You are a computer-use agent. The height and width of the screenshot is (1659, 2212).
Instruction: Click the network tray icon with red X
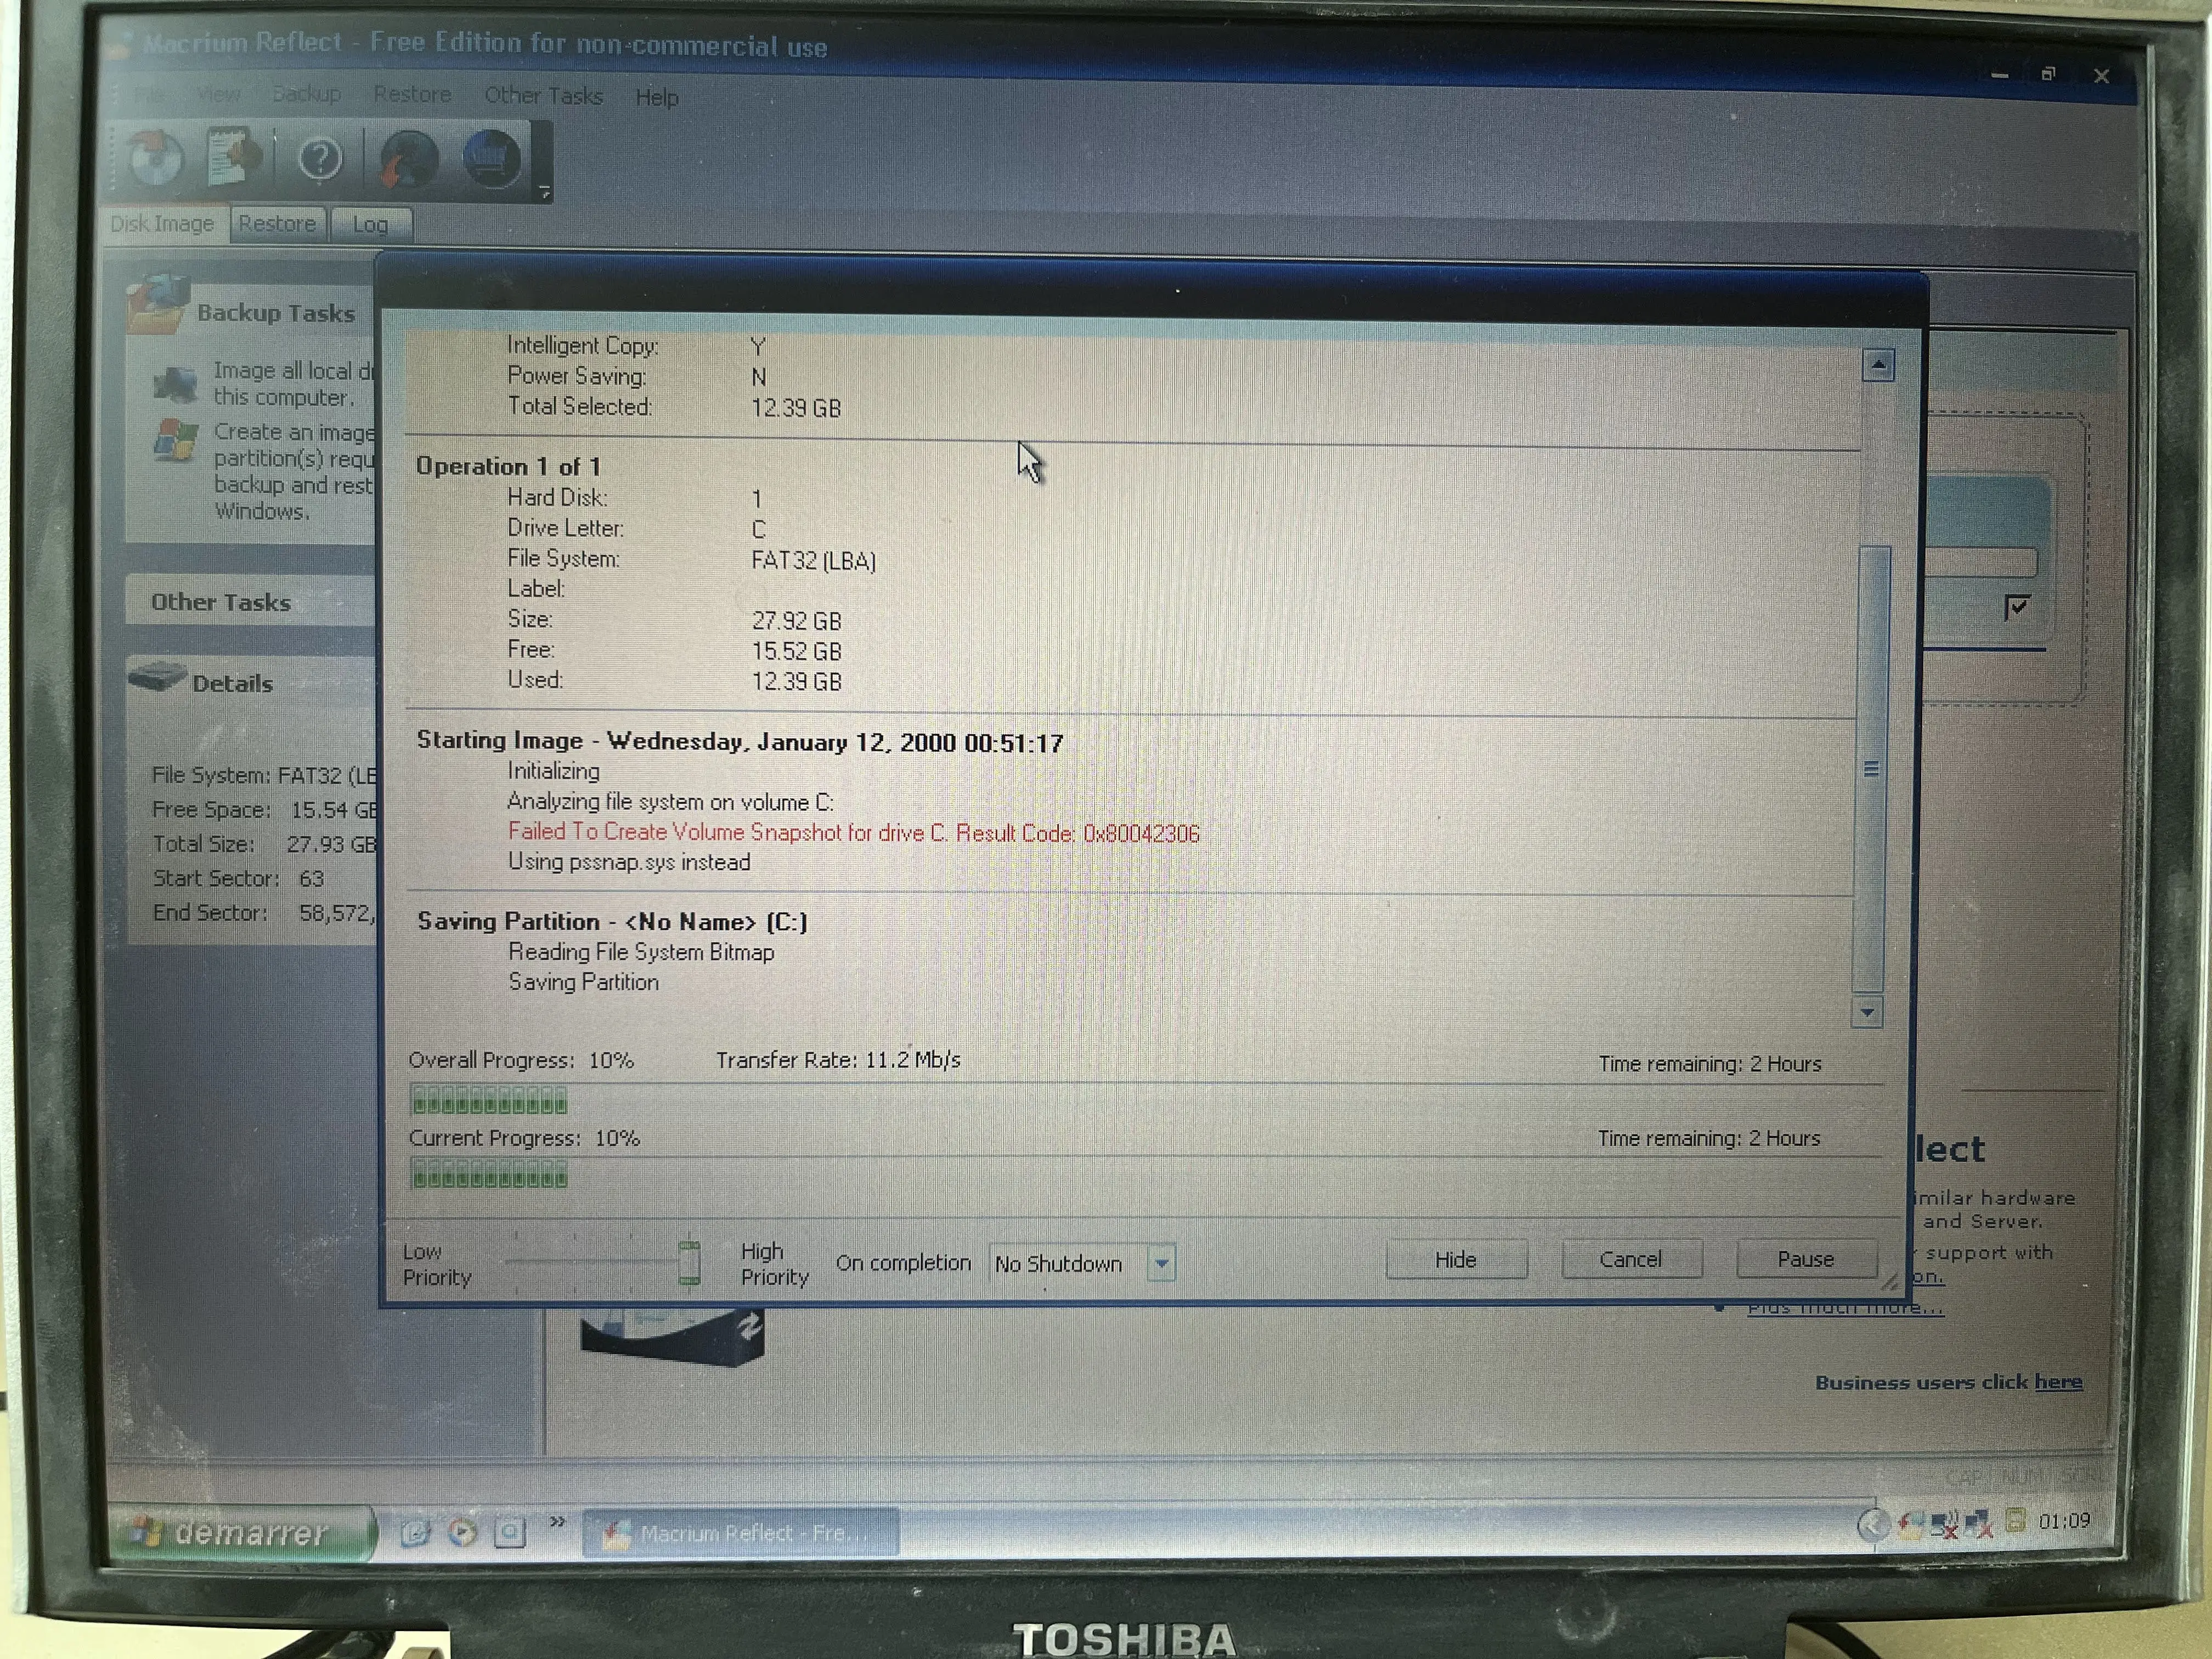point(1978,1524)
